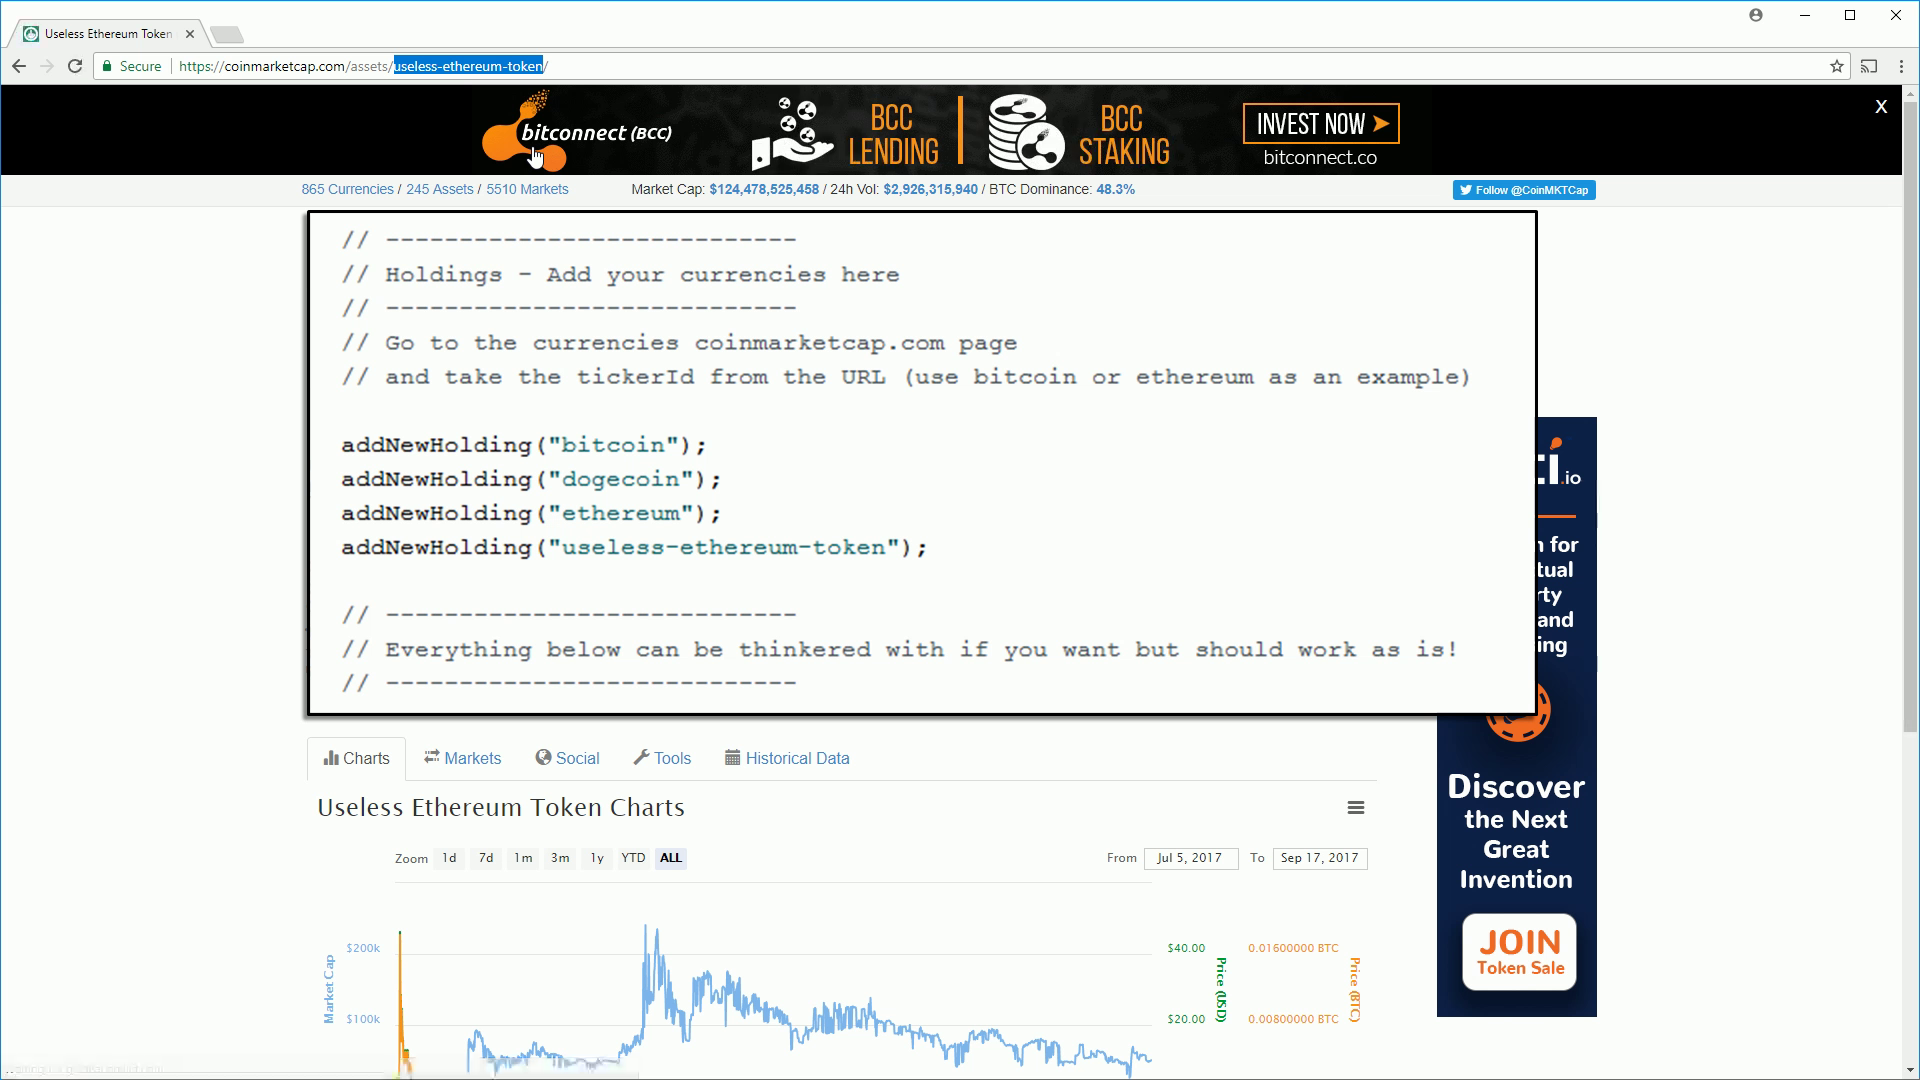
Task: Open the chart hamburger export menu
Action: click(1356, 808)
